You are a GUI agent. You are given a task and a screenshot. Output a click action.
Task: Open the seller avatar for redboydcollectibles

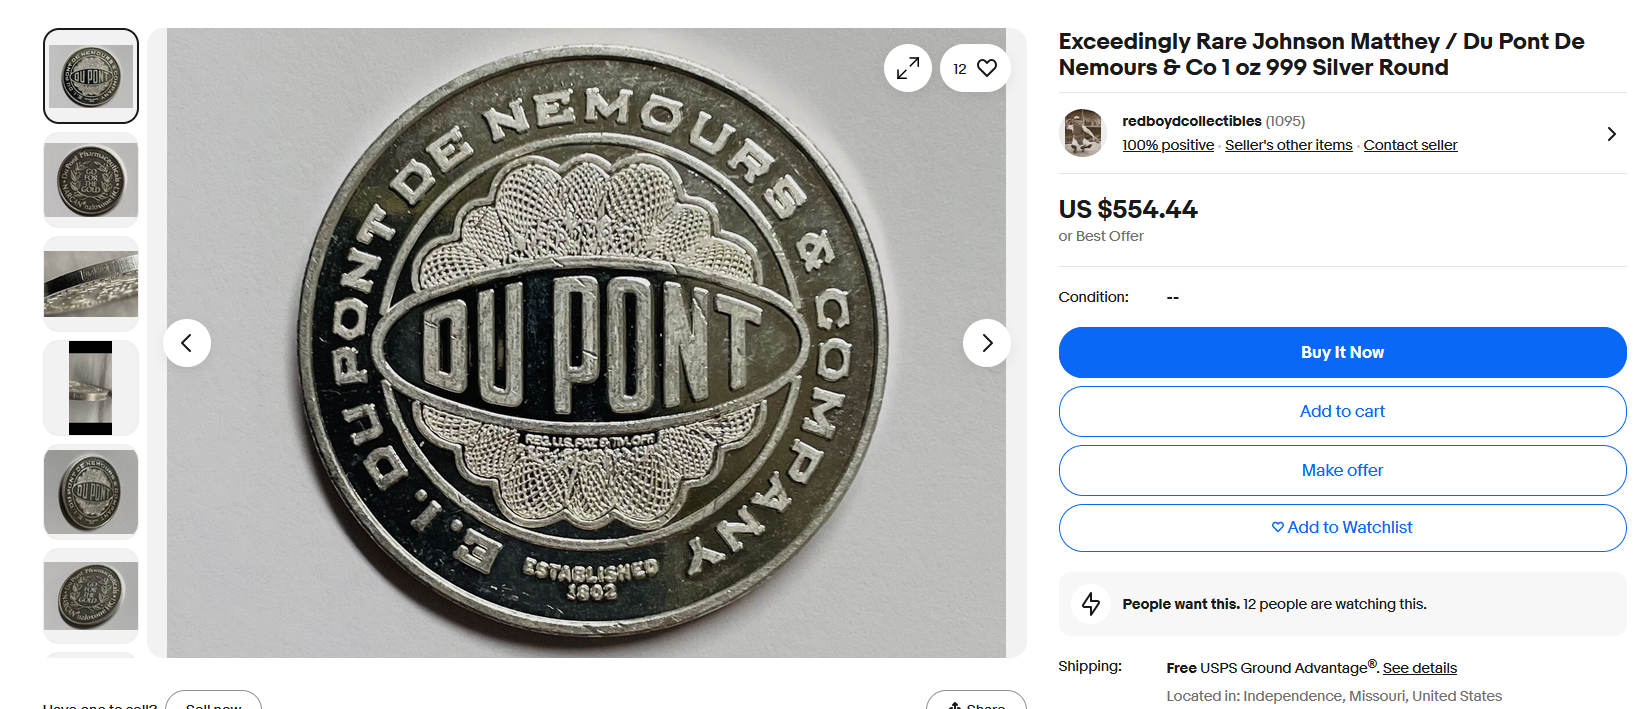[1083, 133]
